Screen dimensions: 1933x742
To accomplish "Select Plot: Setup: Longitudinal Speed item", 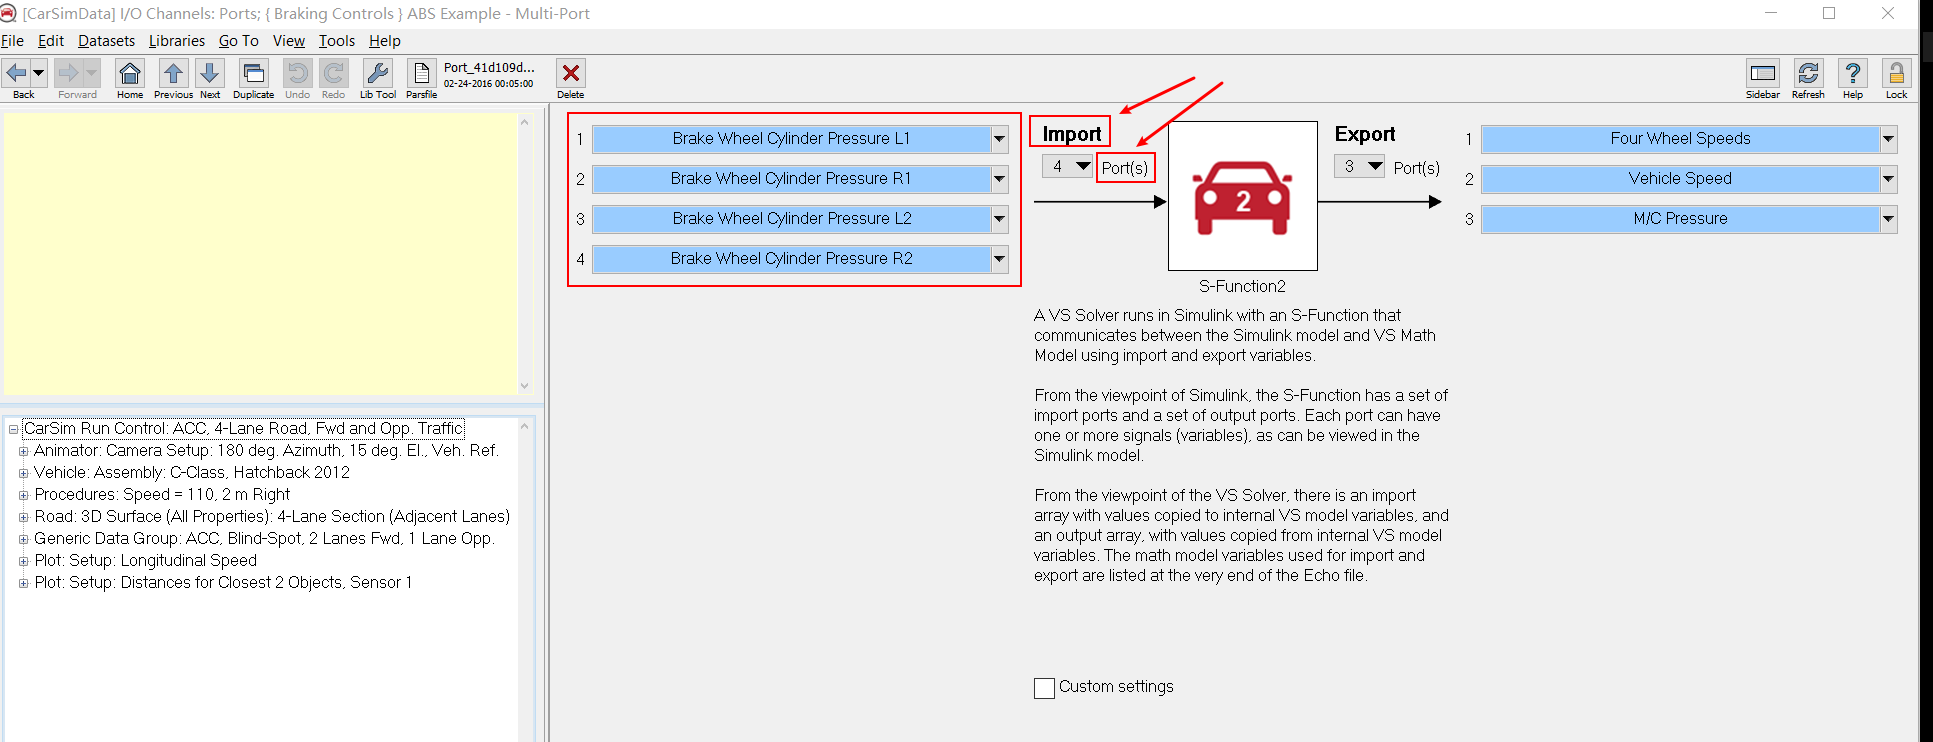I will click(145, 560).
